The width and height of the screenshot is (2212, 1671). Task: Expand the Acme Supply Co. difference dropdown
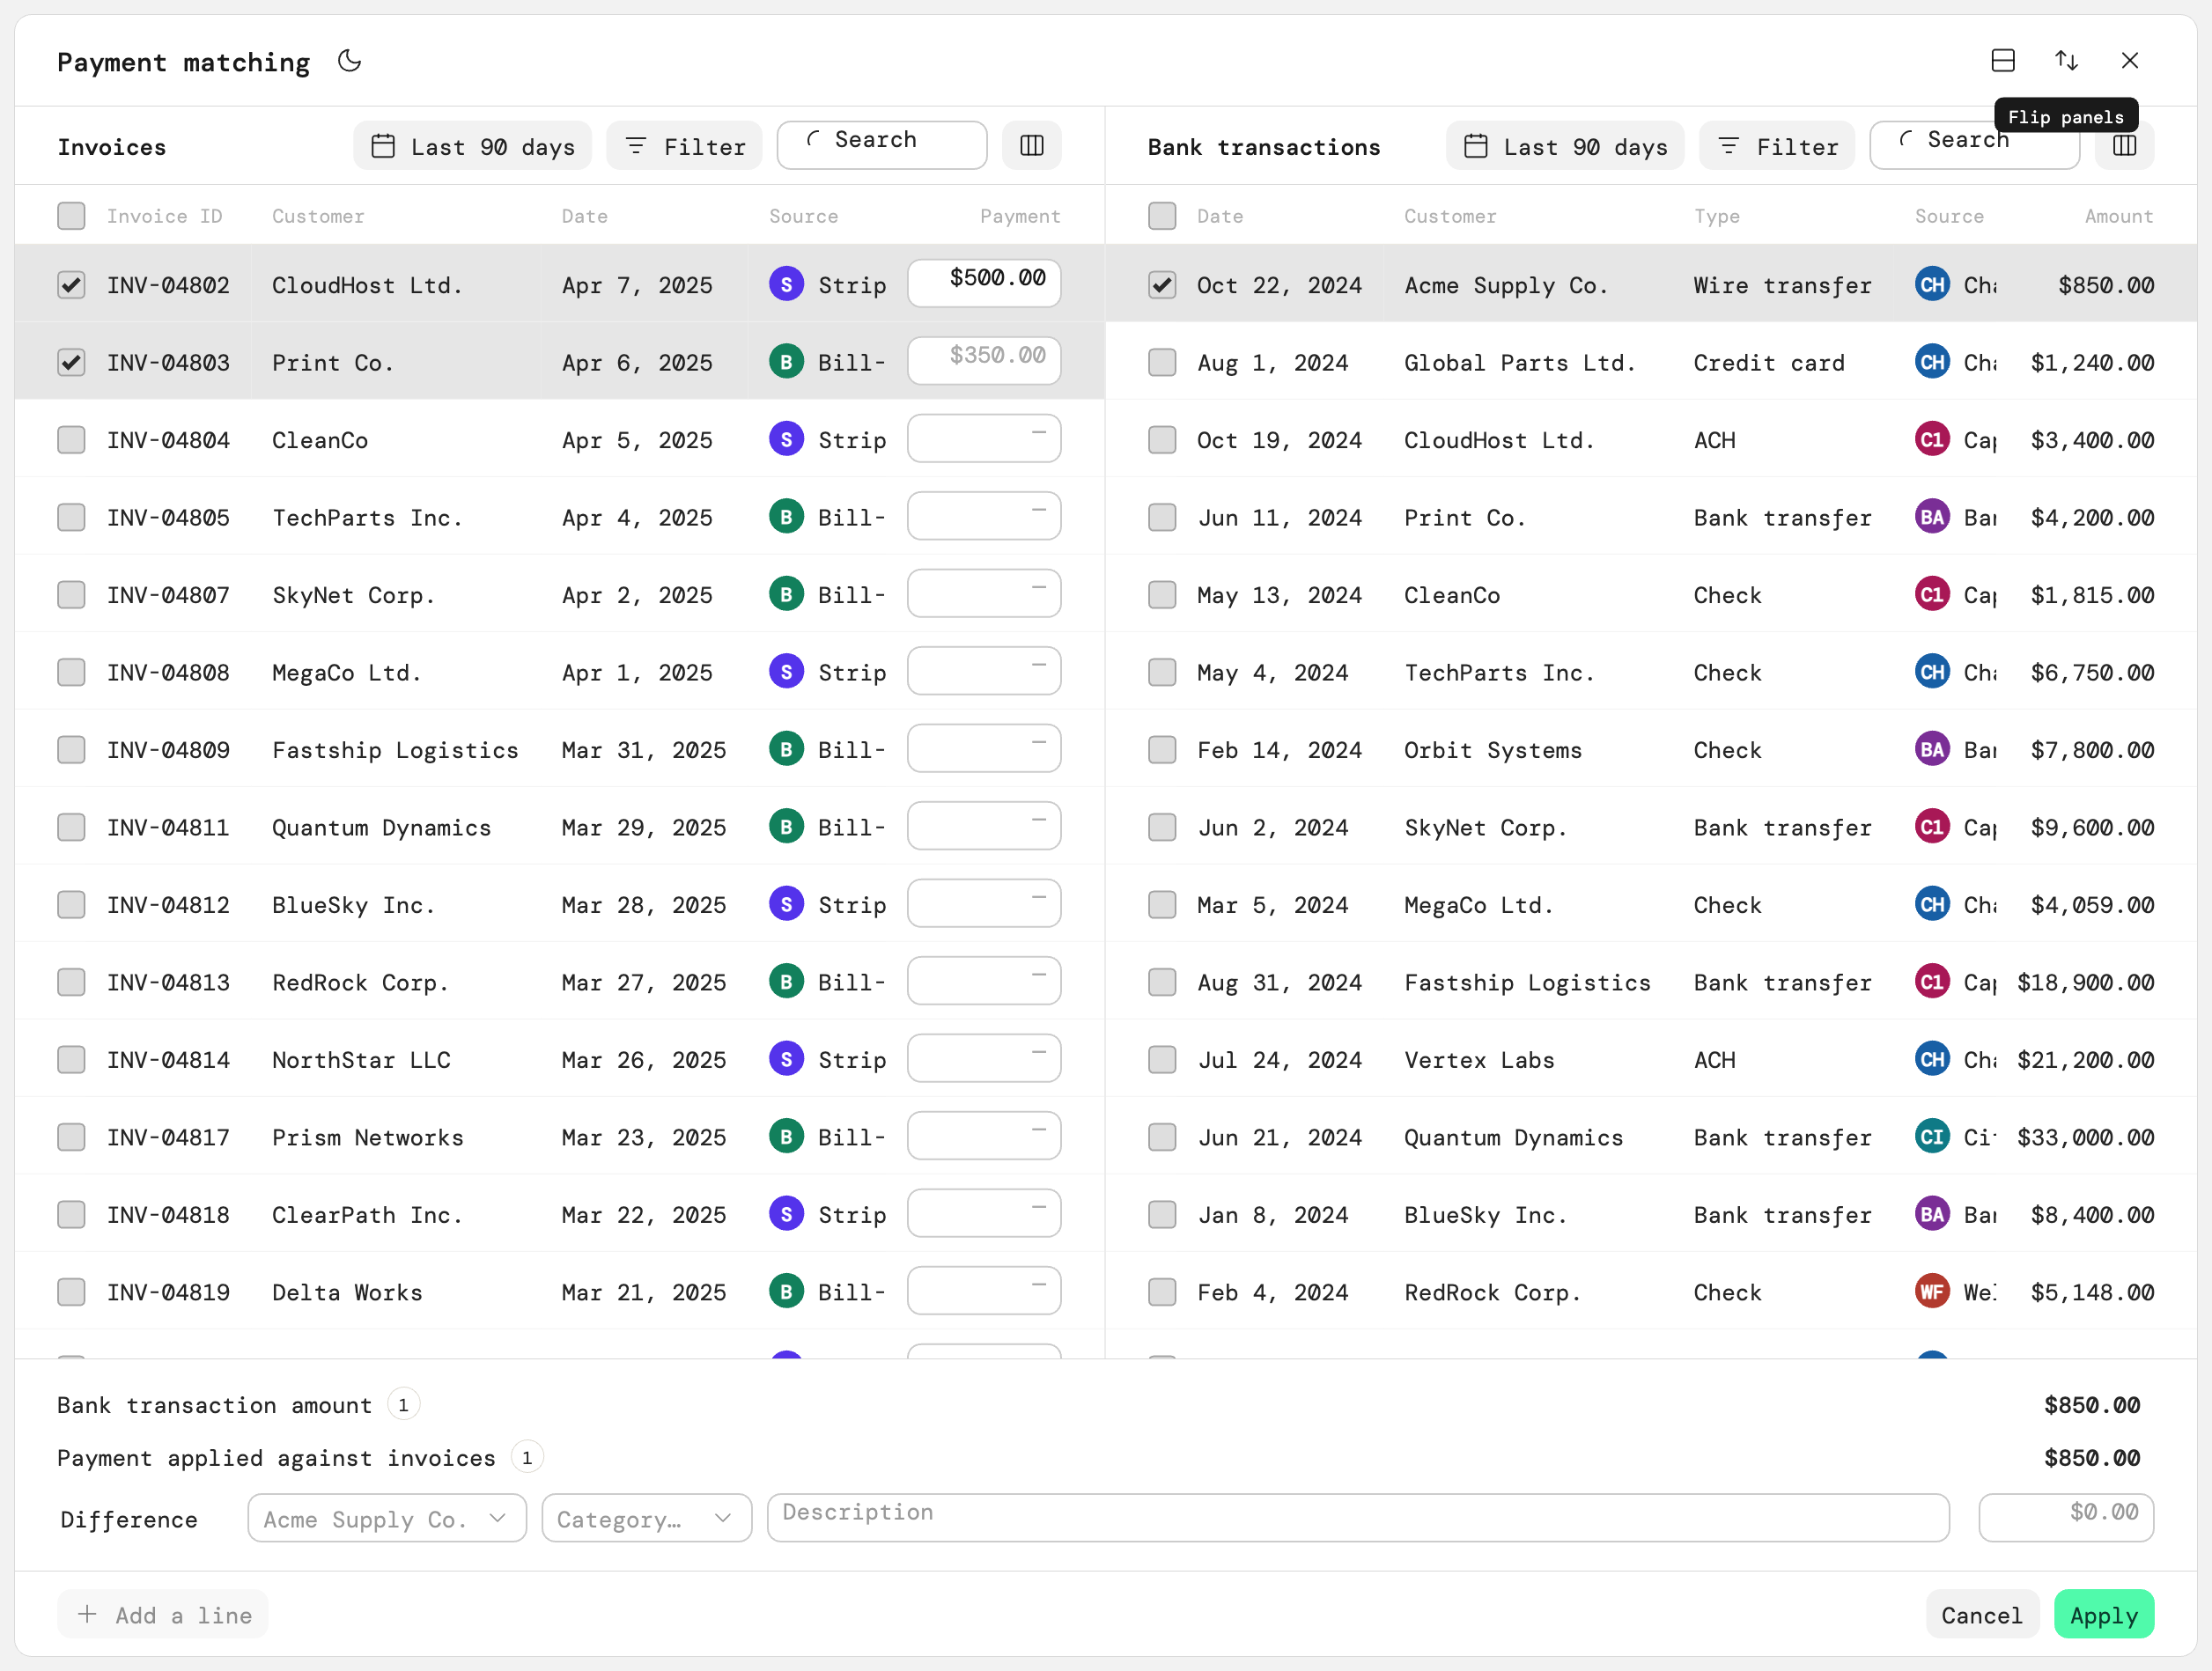387,1518
